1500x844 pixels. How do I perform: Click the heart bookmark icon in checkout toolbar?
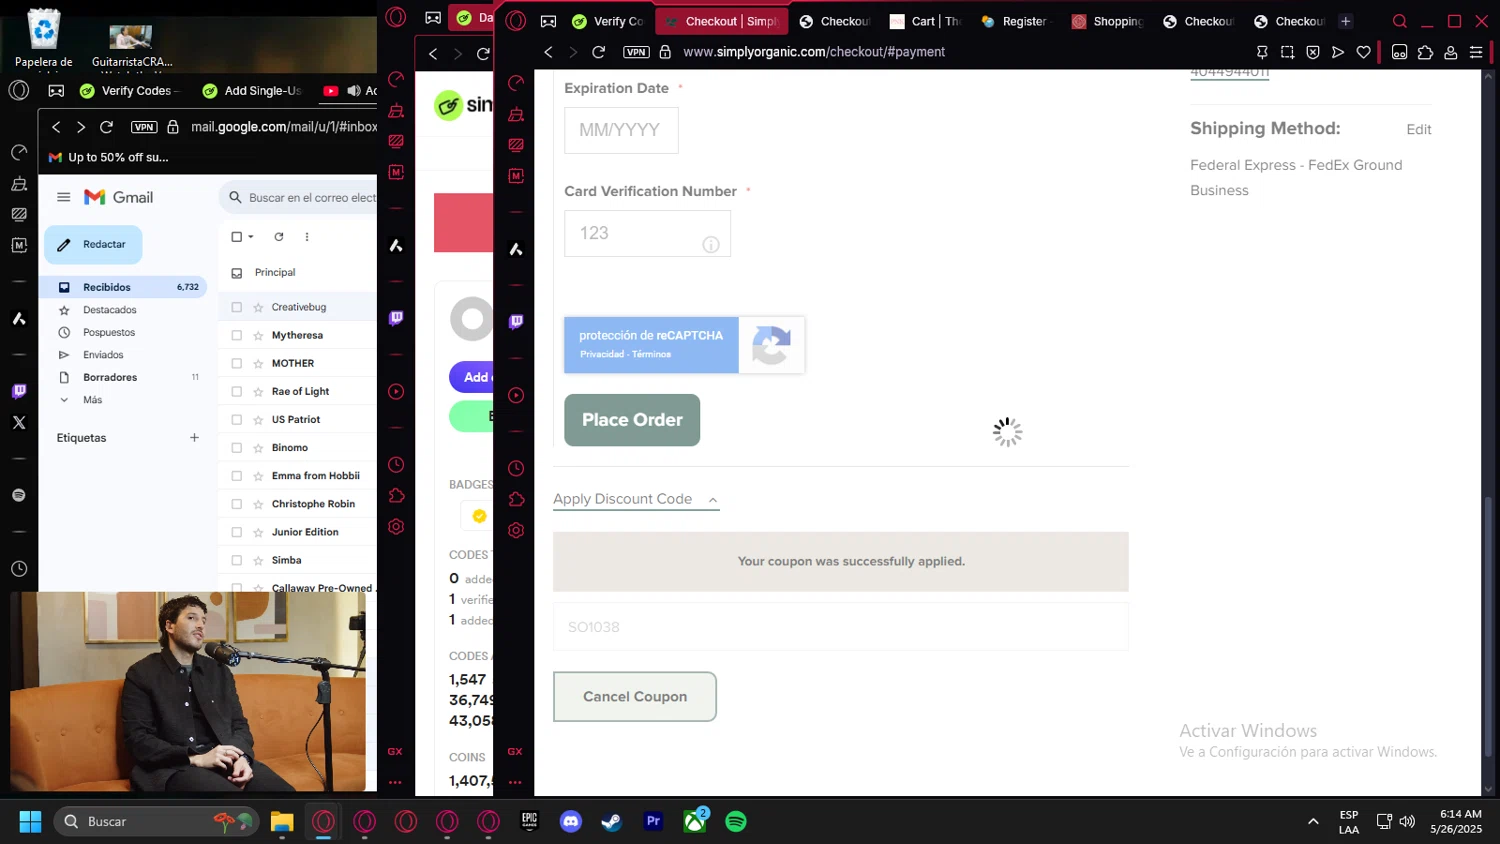[1363, 52]
